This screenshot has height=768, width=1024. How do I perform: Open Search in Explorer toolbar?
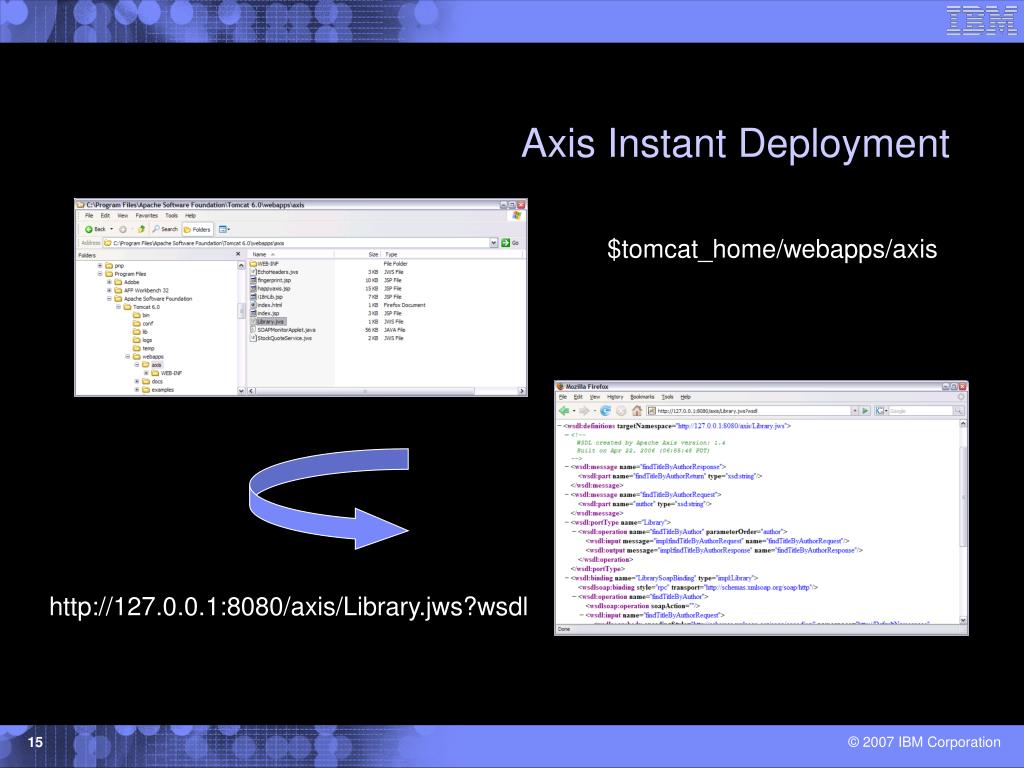click(165, 229)
